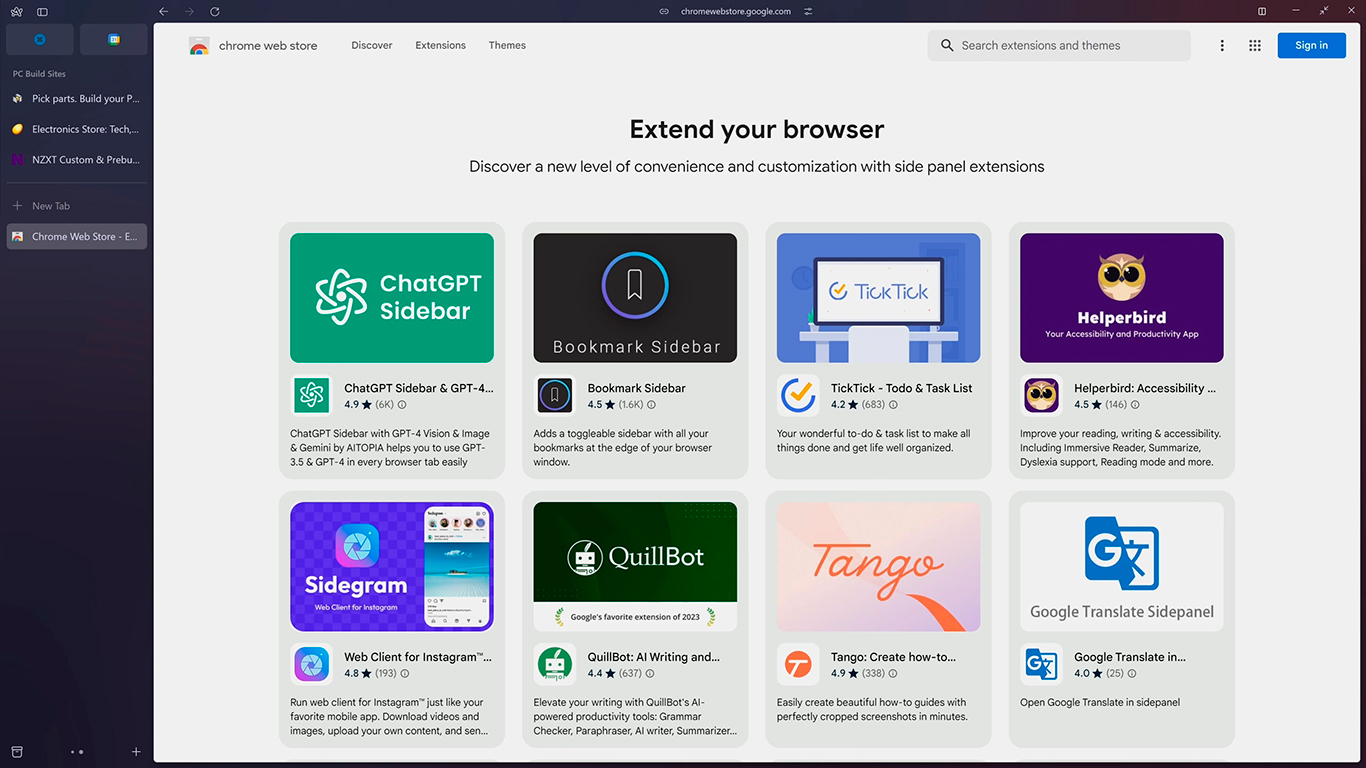This screenshot has height=768, width=1366.
Task: Switch to the 'NZXT Custom & Prebu...' tab
Action: 77,160
